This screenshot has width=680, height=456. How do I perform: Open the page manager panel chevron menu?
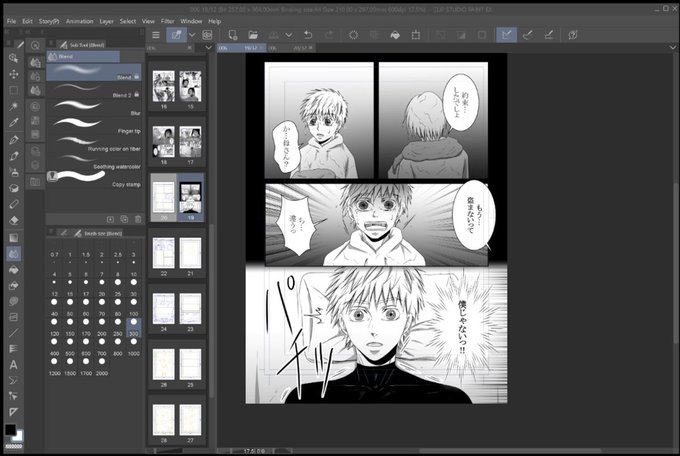[209, 48]
